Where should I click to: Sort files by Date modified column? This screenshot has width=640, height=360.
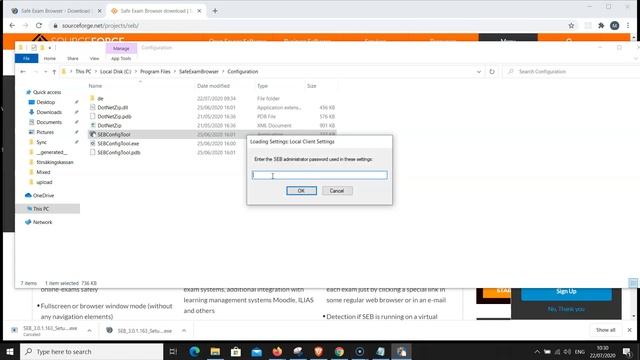[213, 86]
